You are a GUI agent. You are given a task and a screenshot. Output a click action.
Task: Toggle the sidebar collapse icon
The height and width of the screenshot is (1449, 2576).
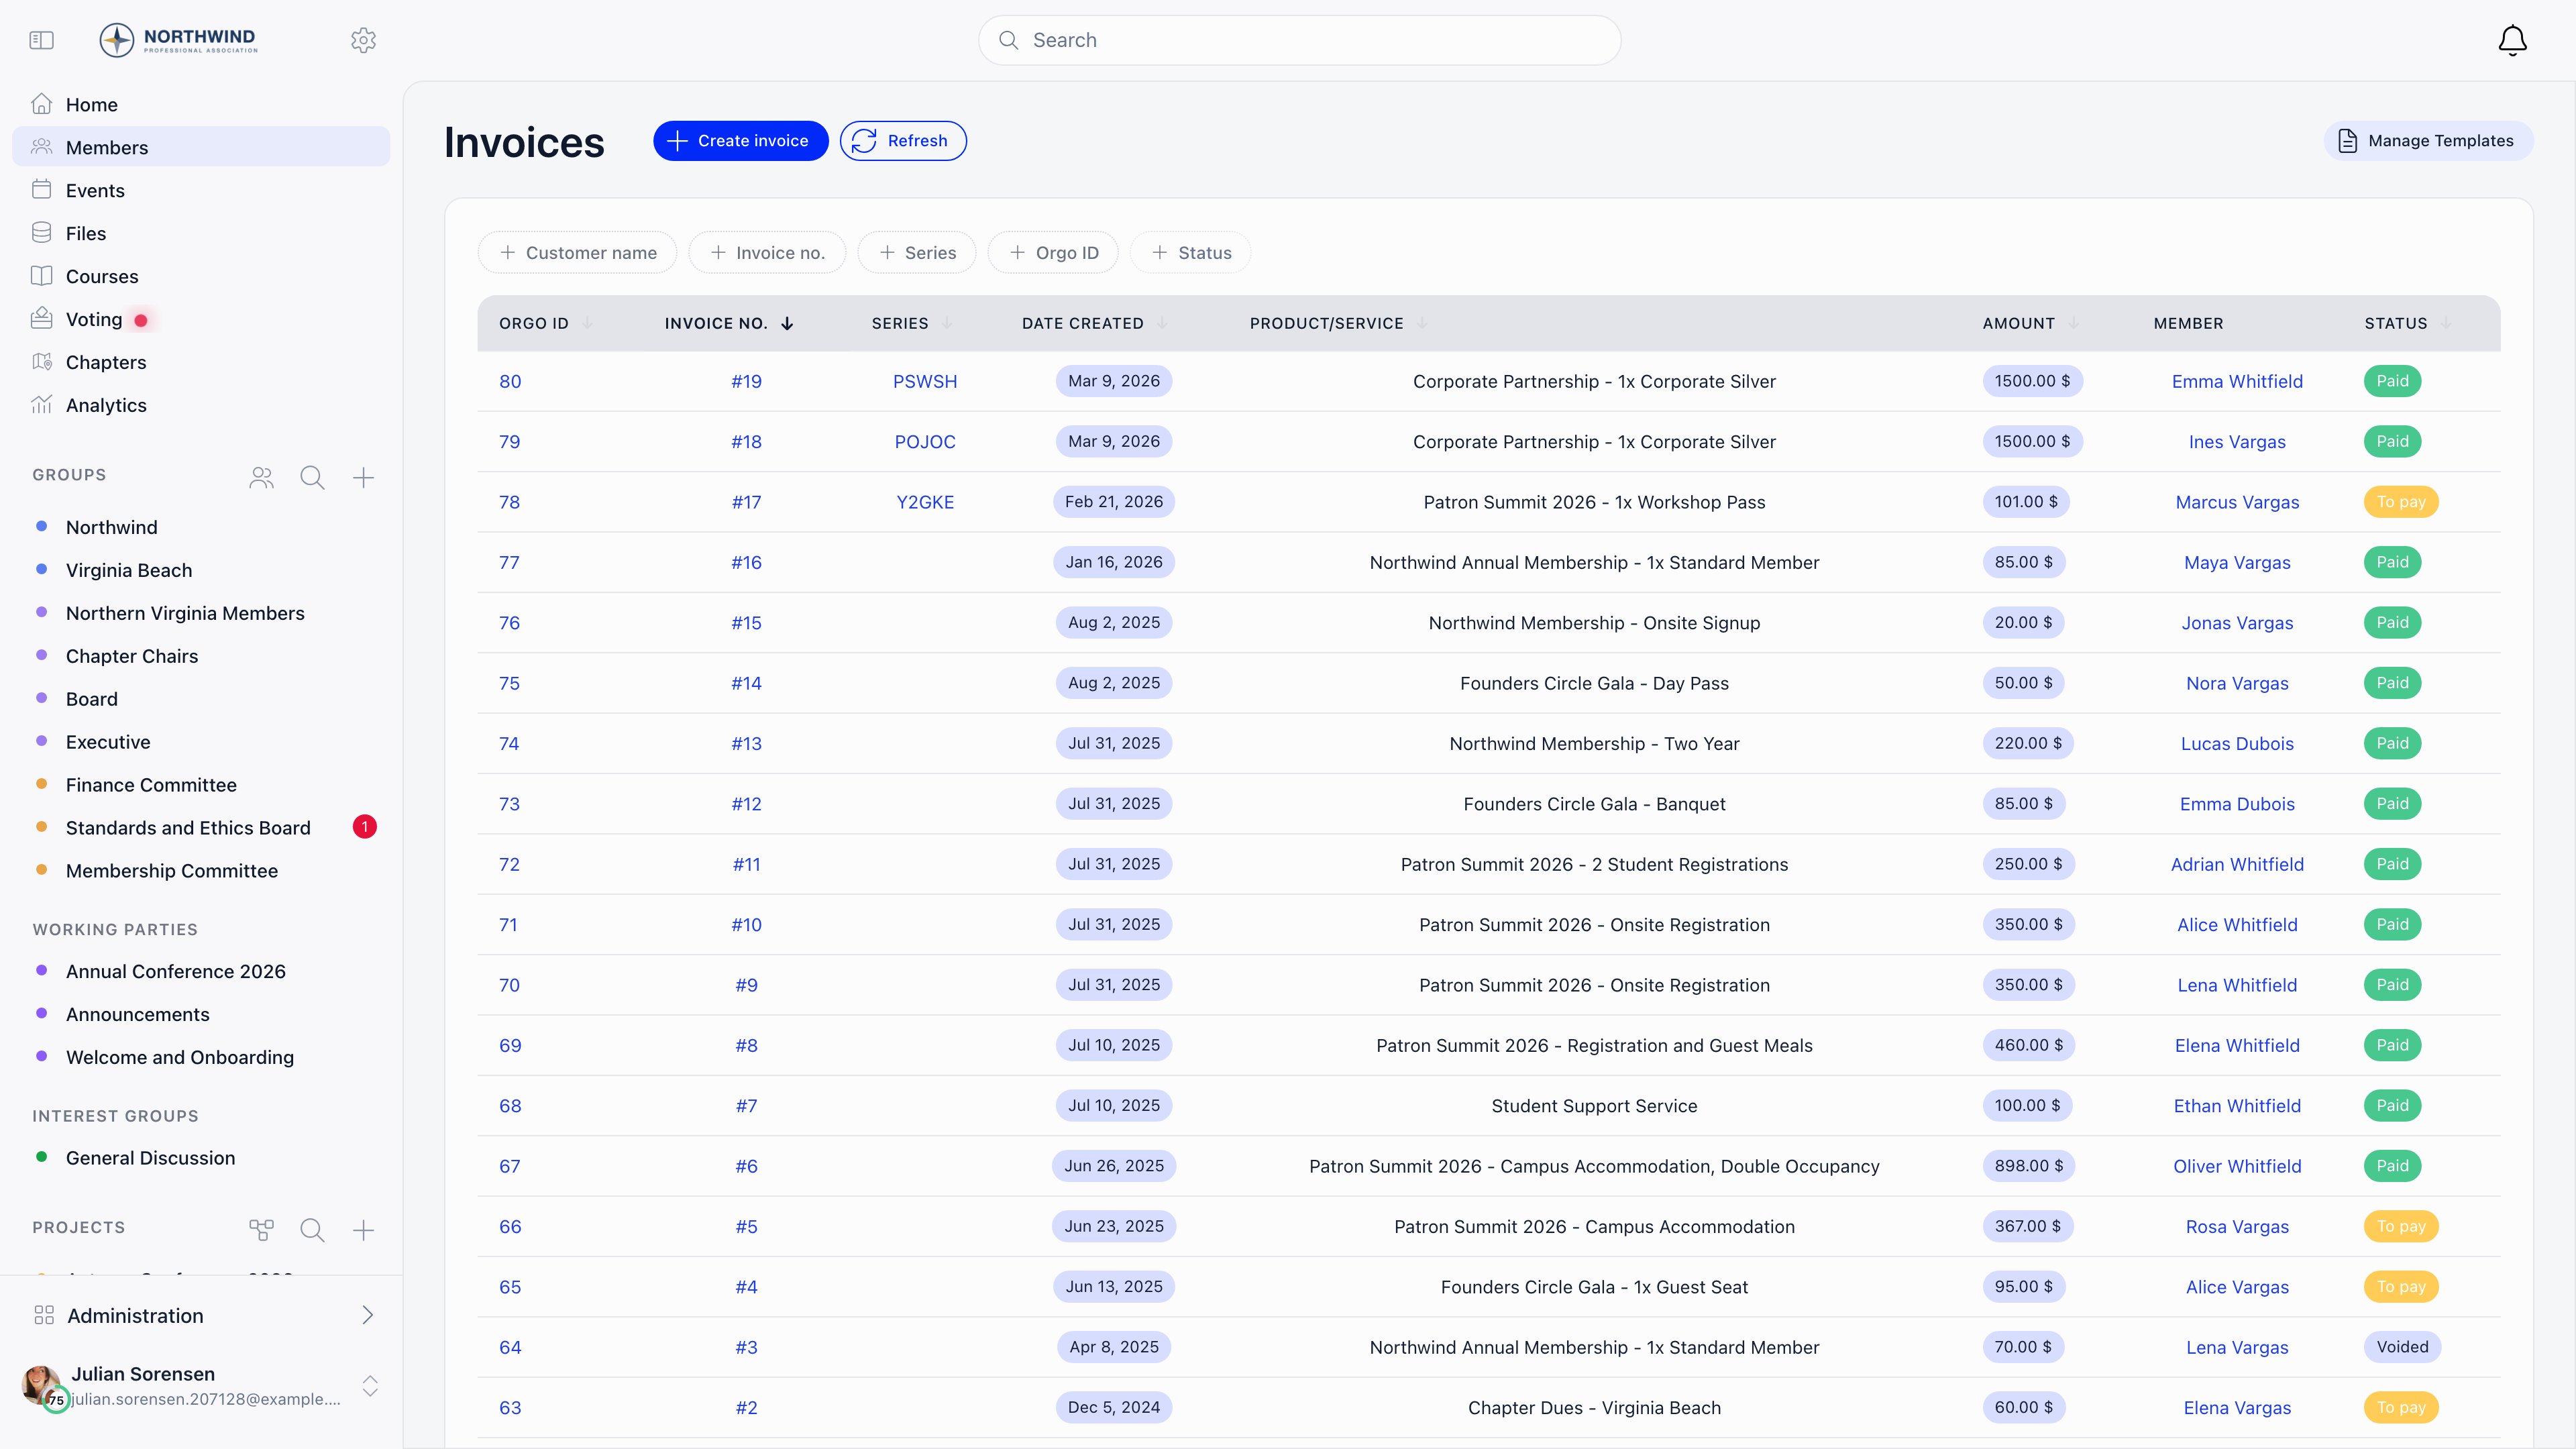[x=41, y=40]
